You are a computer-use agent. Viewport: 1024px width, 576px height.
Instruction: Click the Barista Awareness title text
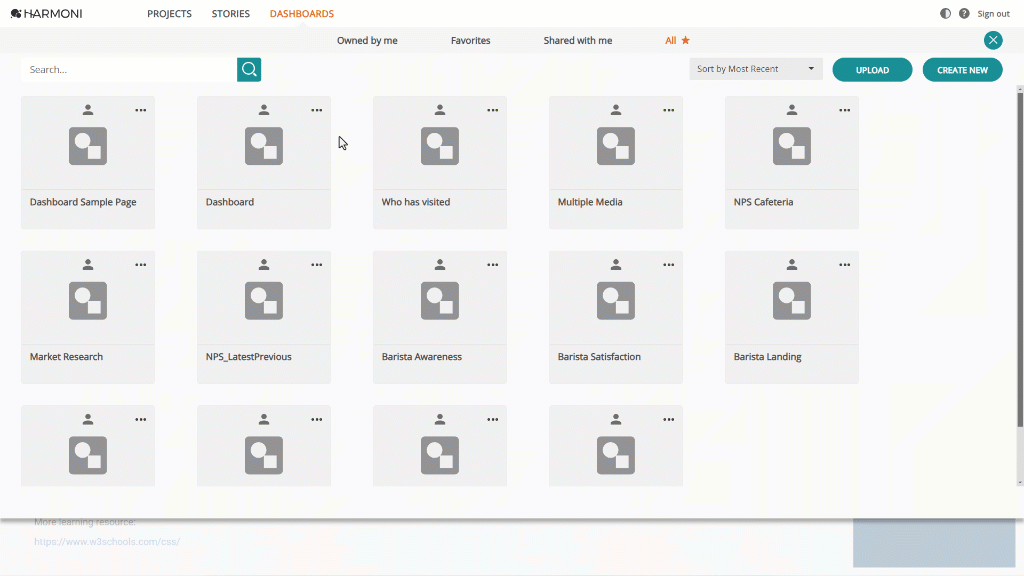tap(421, 357)
